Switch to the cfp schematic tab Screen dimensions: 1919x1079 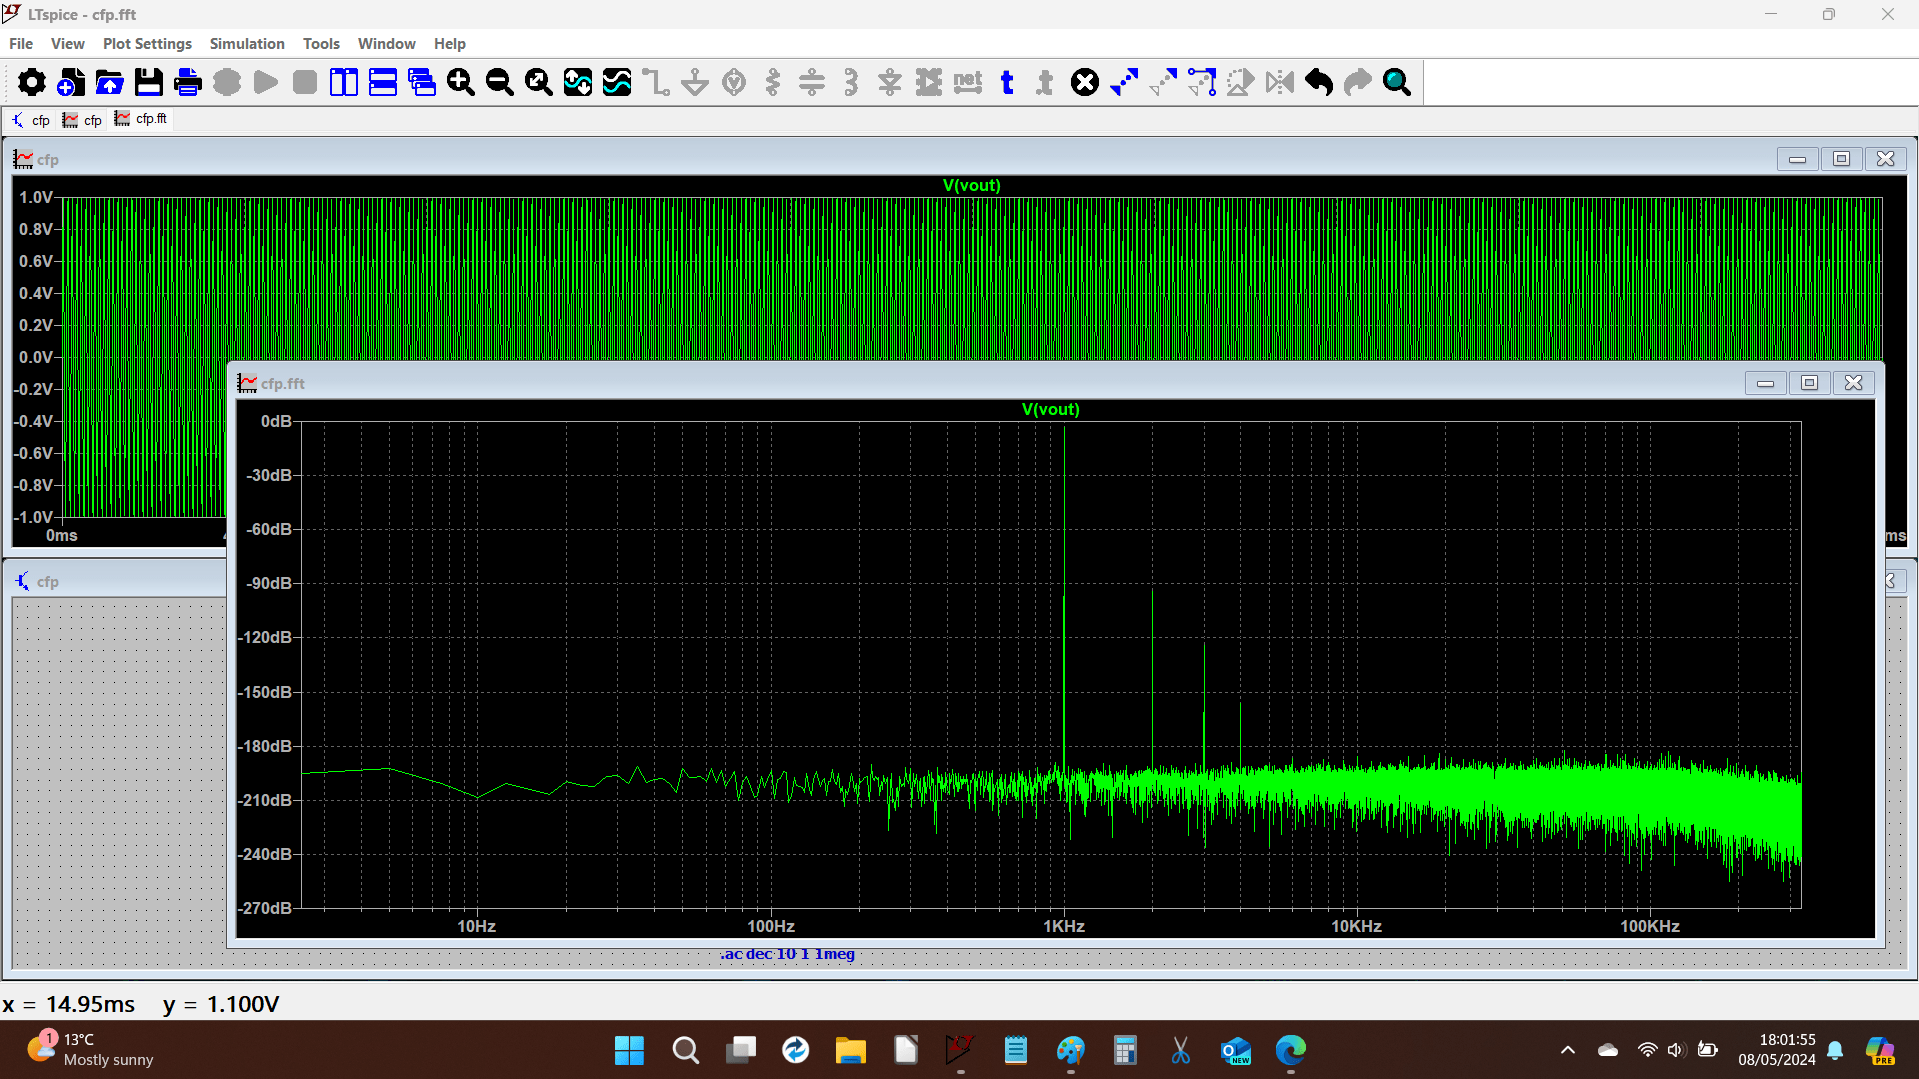pos(31,120)
